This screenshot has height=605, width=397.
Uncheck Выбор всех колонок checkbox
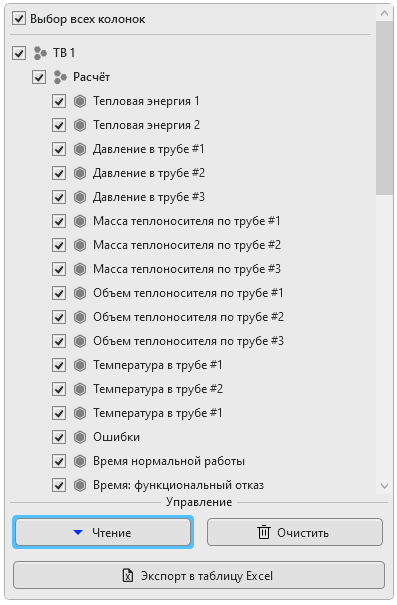(x=19, y=19)
